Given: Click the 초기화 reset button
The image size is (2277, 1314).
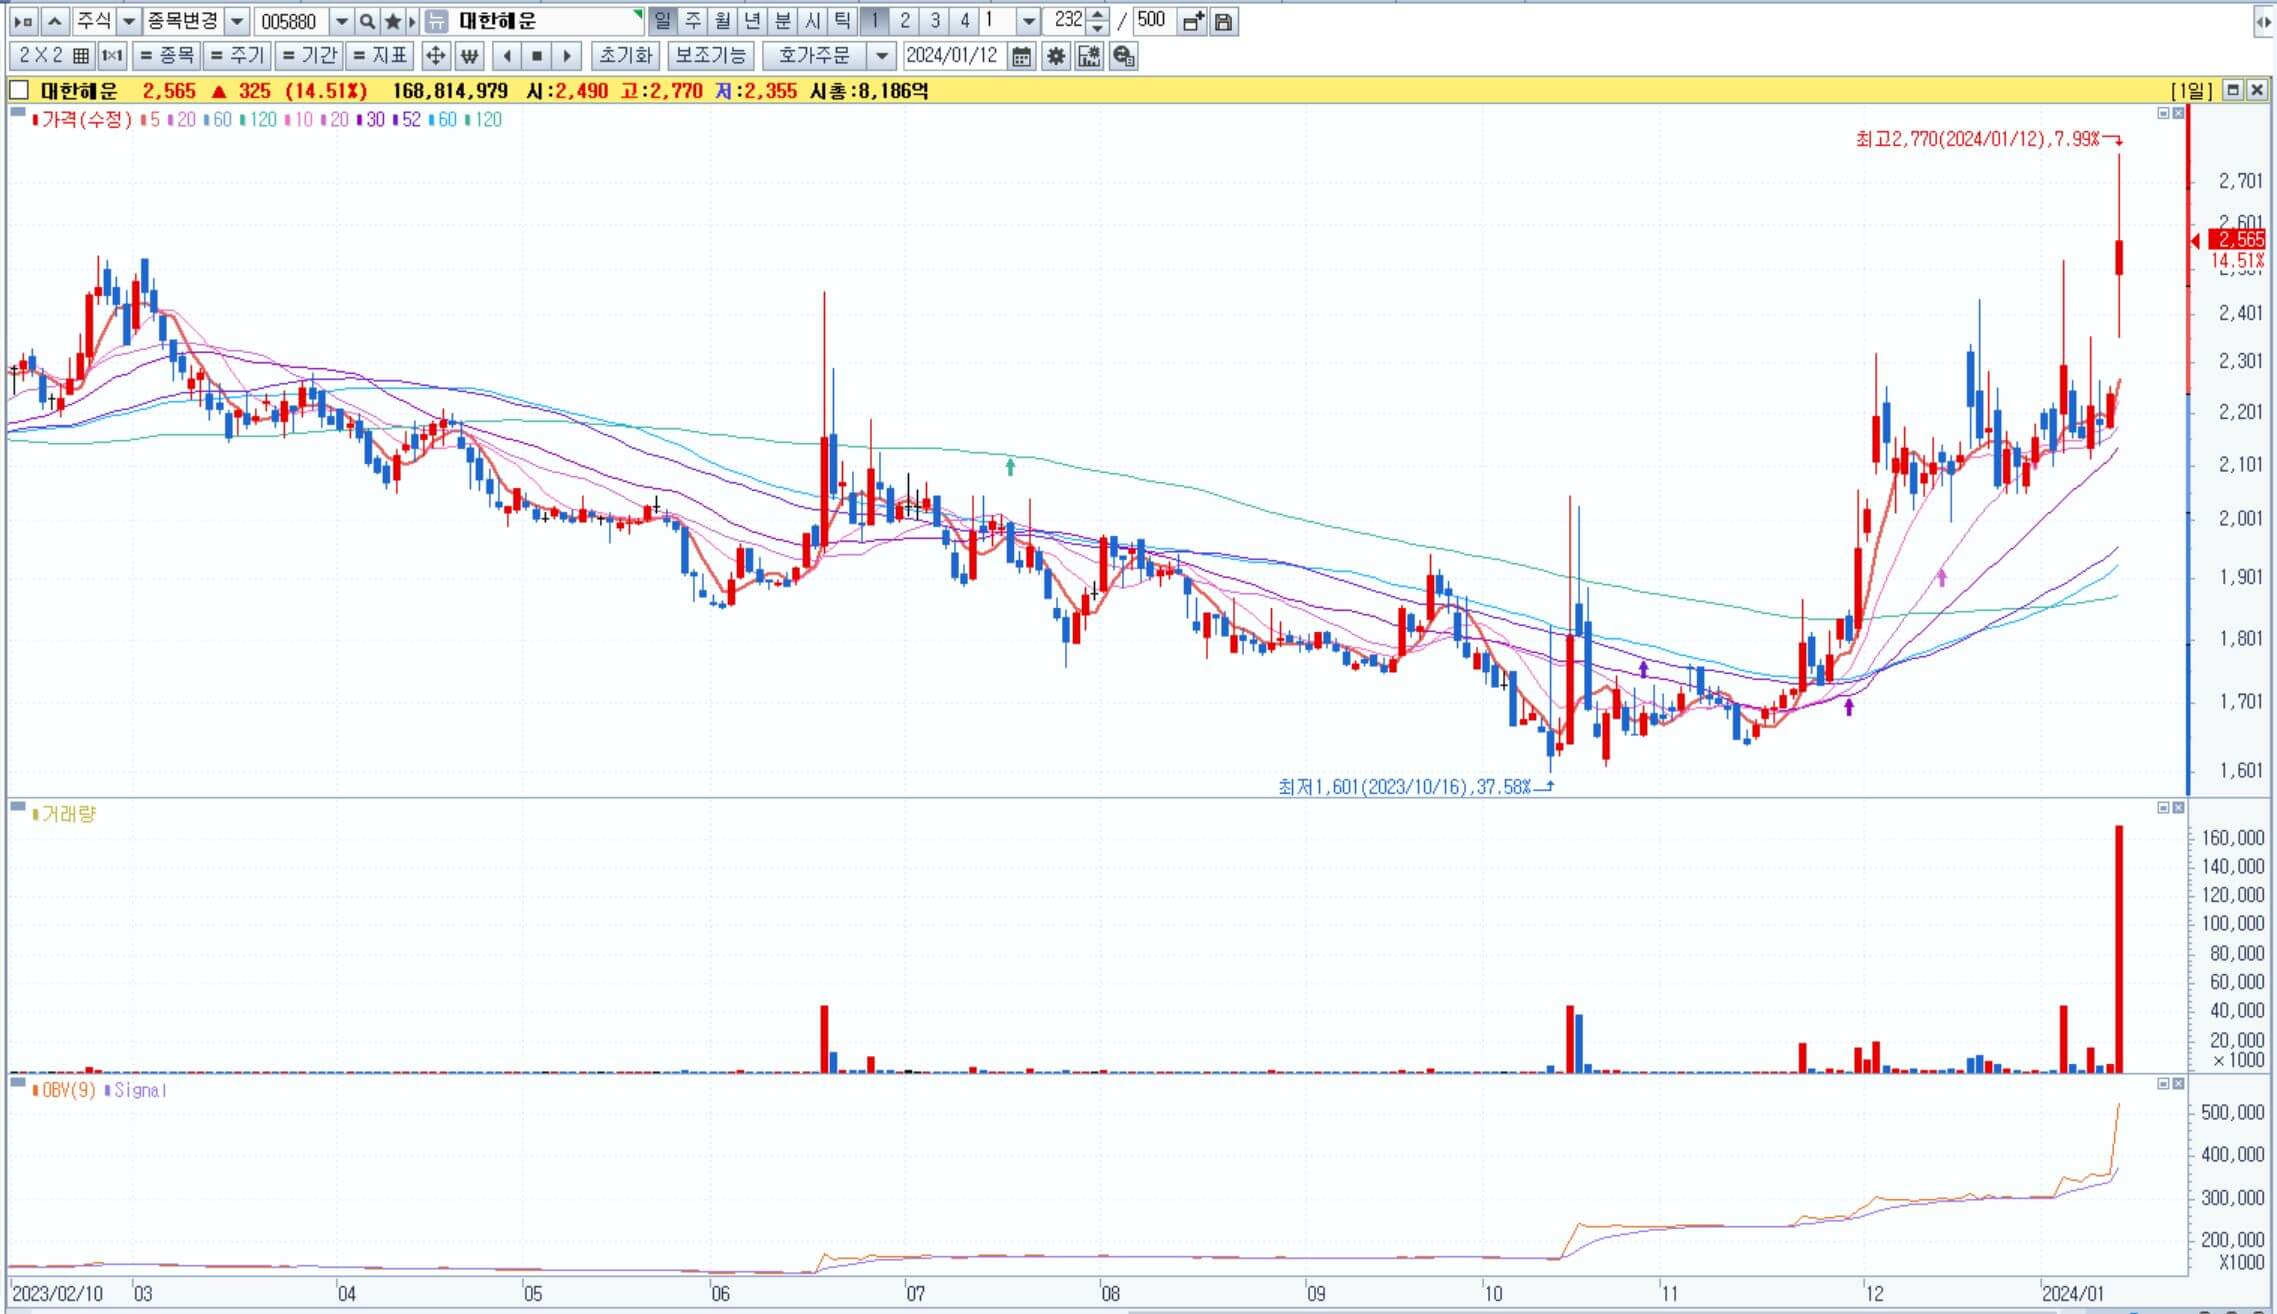Looking at the screenshot, I should (625, 56).
